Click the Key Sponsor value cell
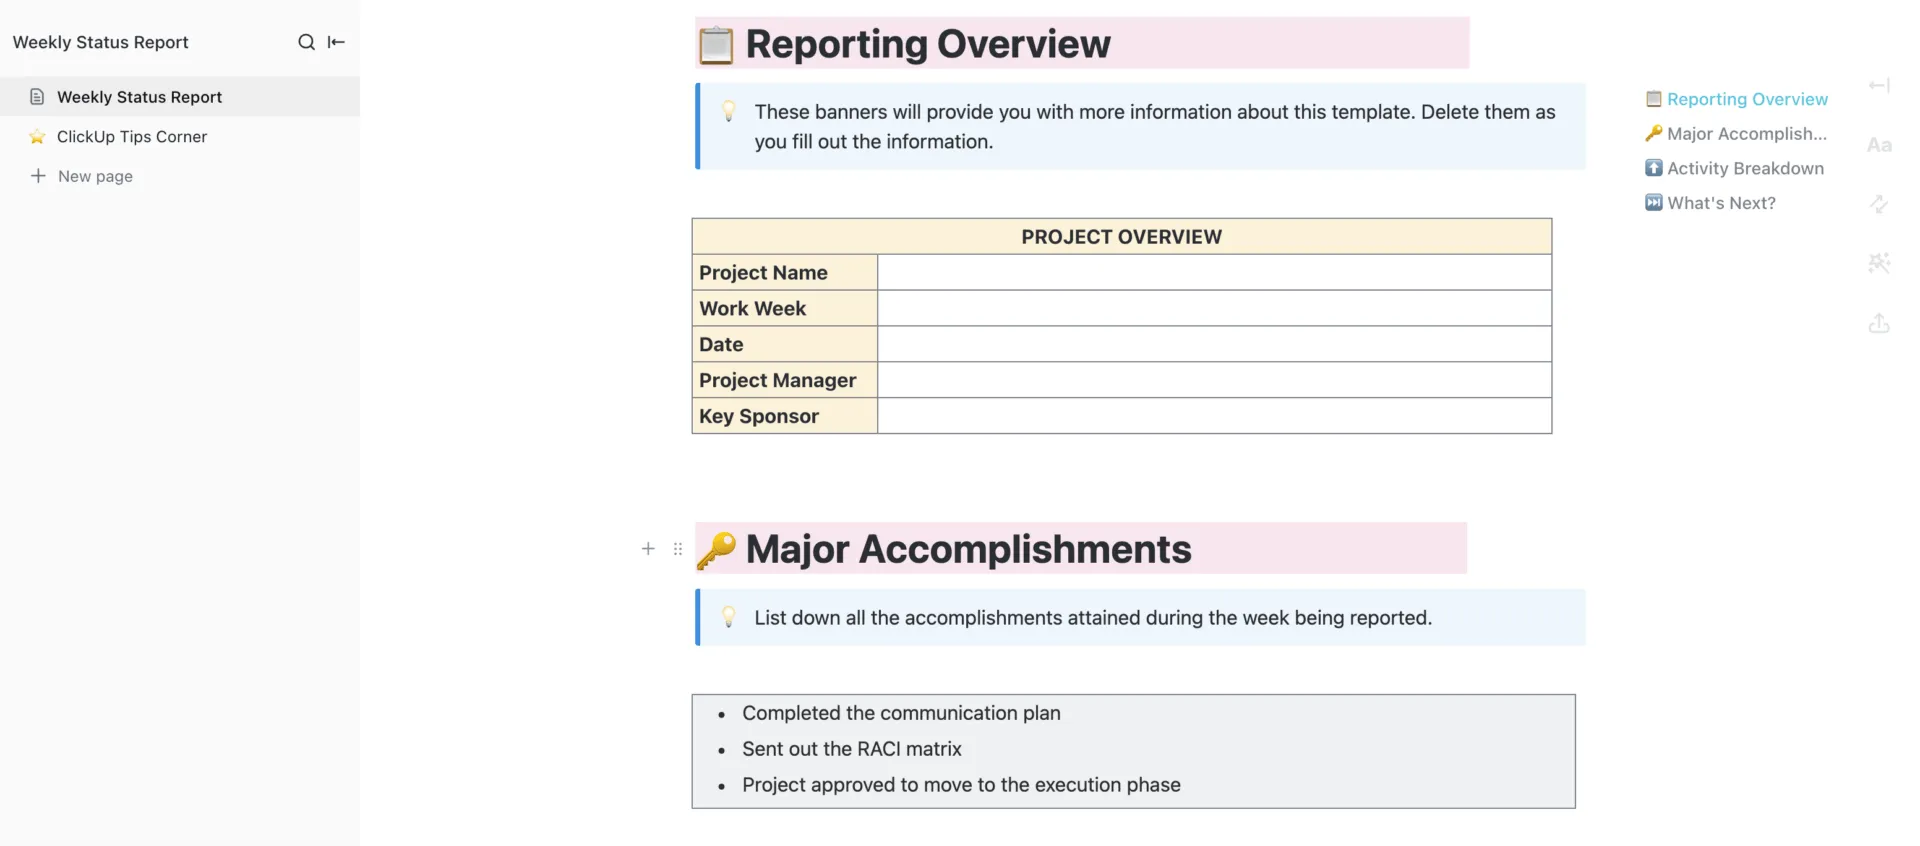Image resolution: width=1920 pixels, height=846 pixels. [1214, 416]
